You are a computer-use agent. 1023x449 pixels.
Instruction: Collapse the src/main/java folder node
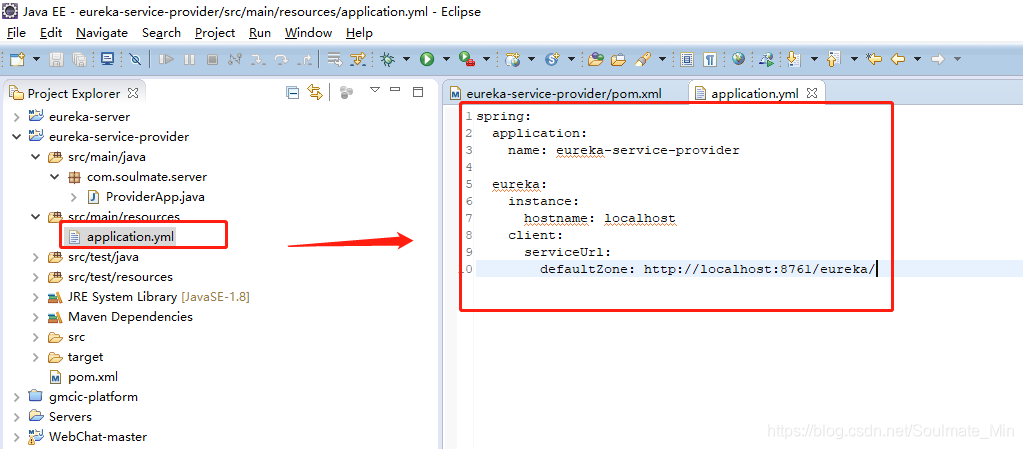[x=36, y=157]
